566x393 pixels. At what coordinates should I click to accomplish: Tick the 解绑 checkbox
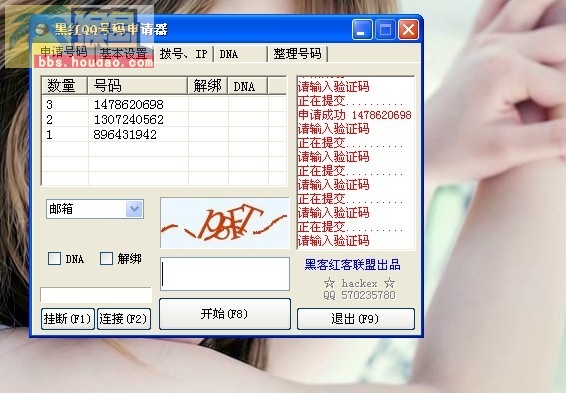(106, 259)
